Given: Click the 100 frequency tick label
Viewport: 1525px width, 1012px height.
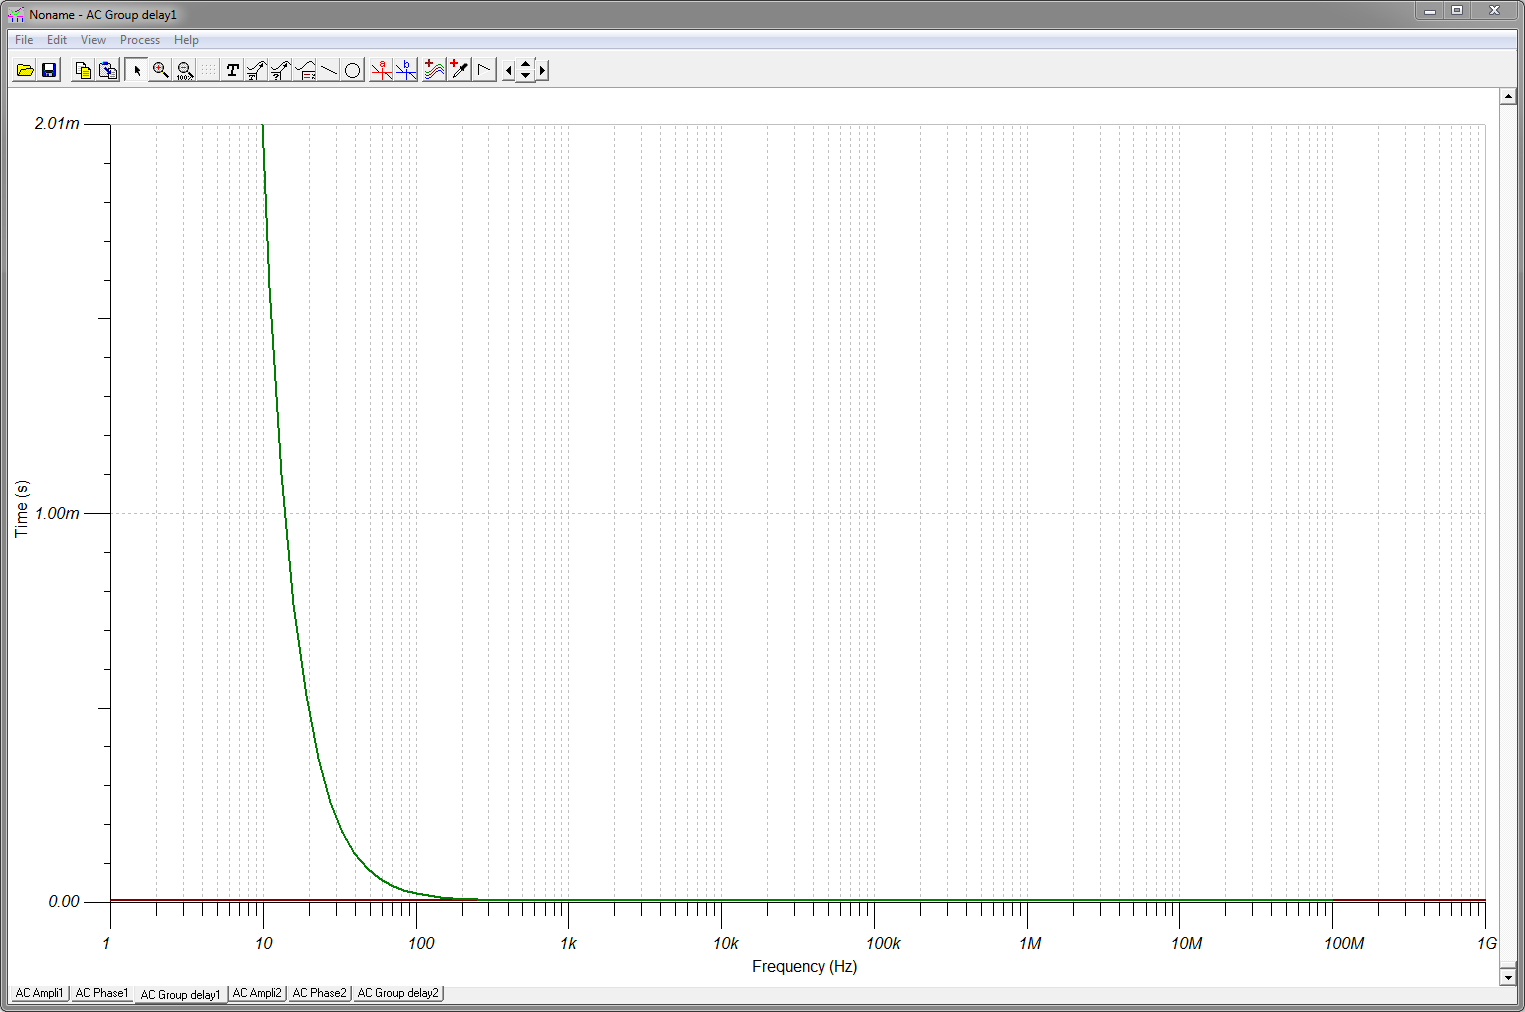Looking at the screenshot, I should click(421, 943).
